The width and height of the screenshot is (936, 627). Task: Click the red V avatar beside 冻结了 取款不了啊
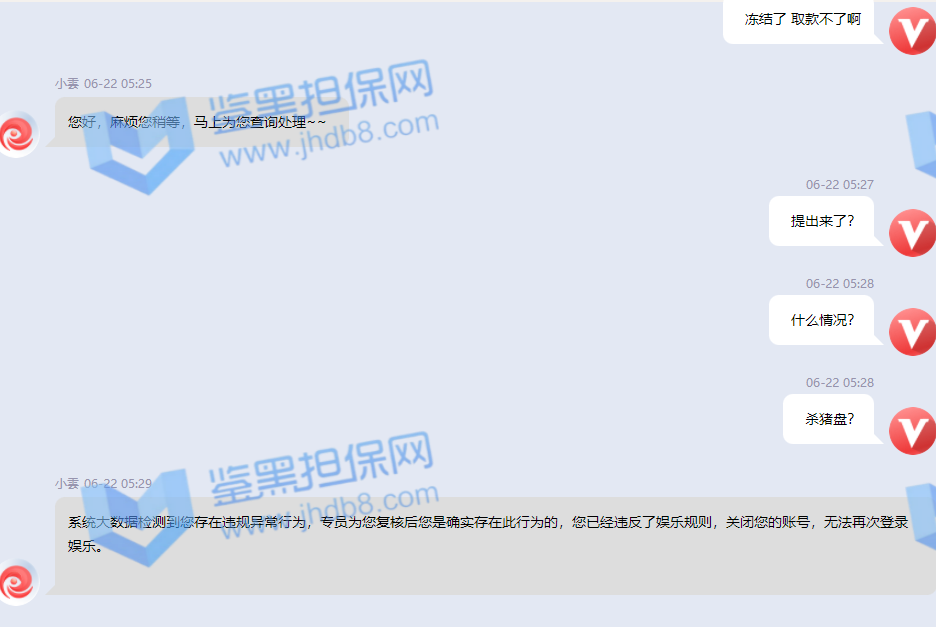coord(911,30)
